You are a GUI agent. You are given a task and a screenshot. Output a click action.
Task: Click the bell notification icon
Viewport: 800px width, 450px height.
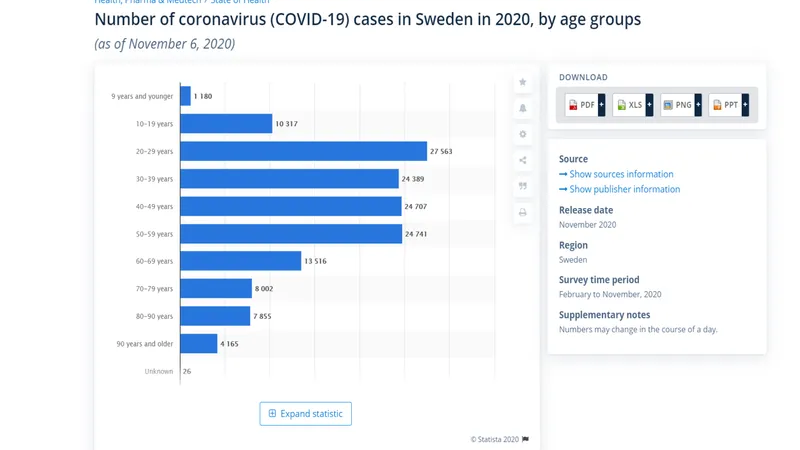click(522, 108)
